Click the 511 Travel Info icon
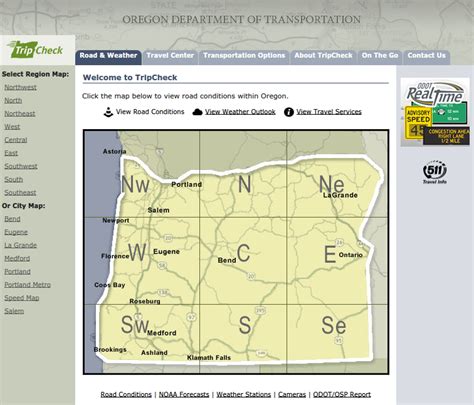The height and width of the screenshot is (405, 474). click(x=435, y=172)
